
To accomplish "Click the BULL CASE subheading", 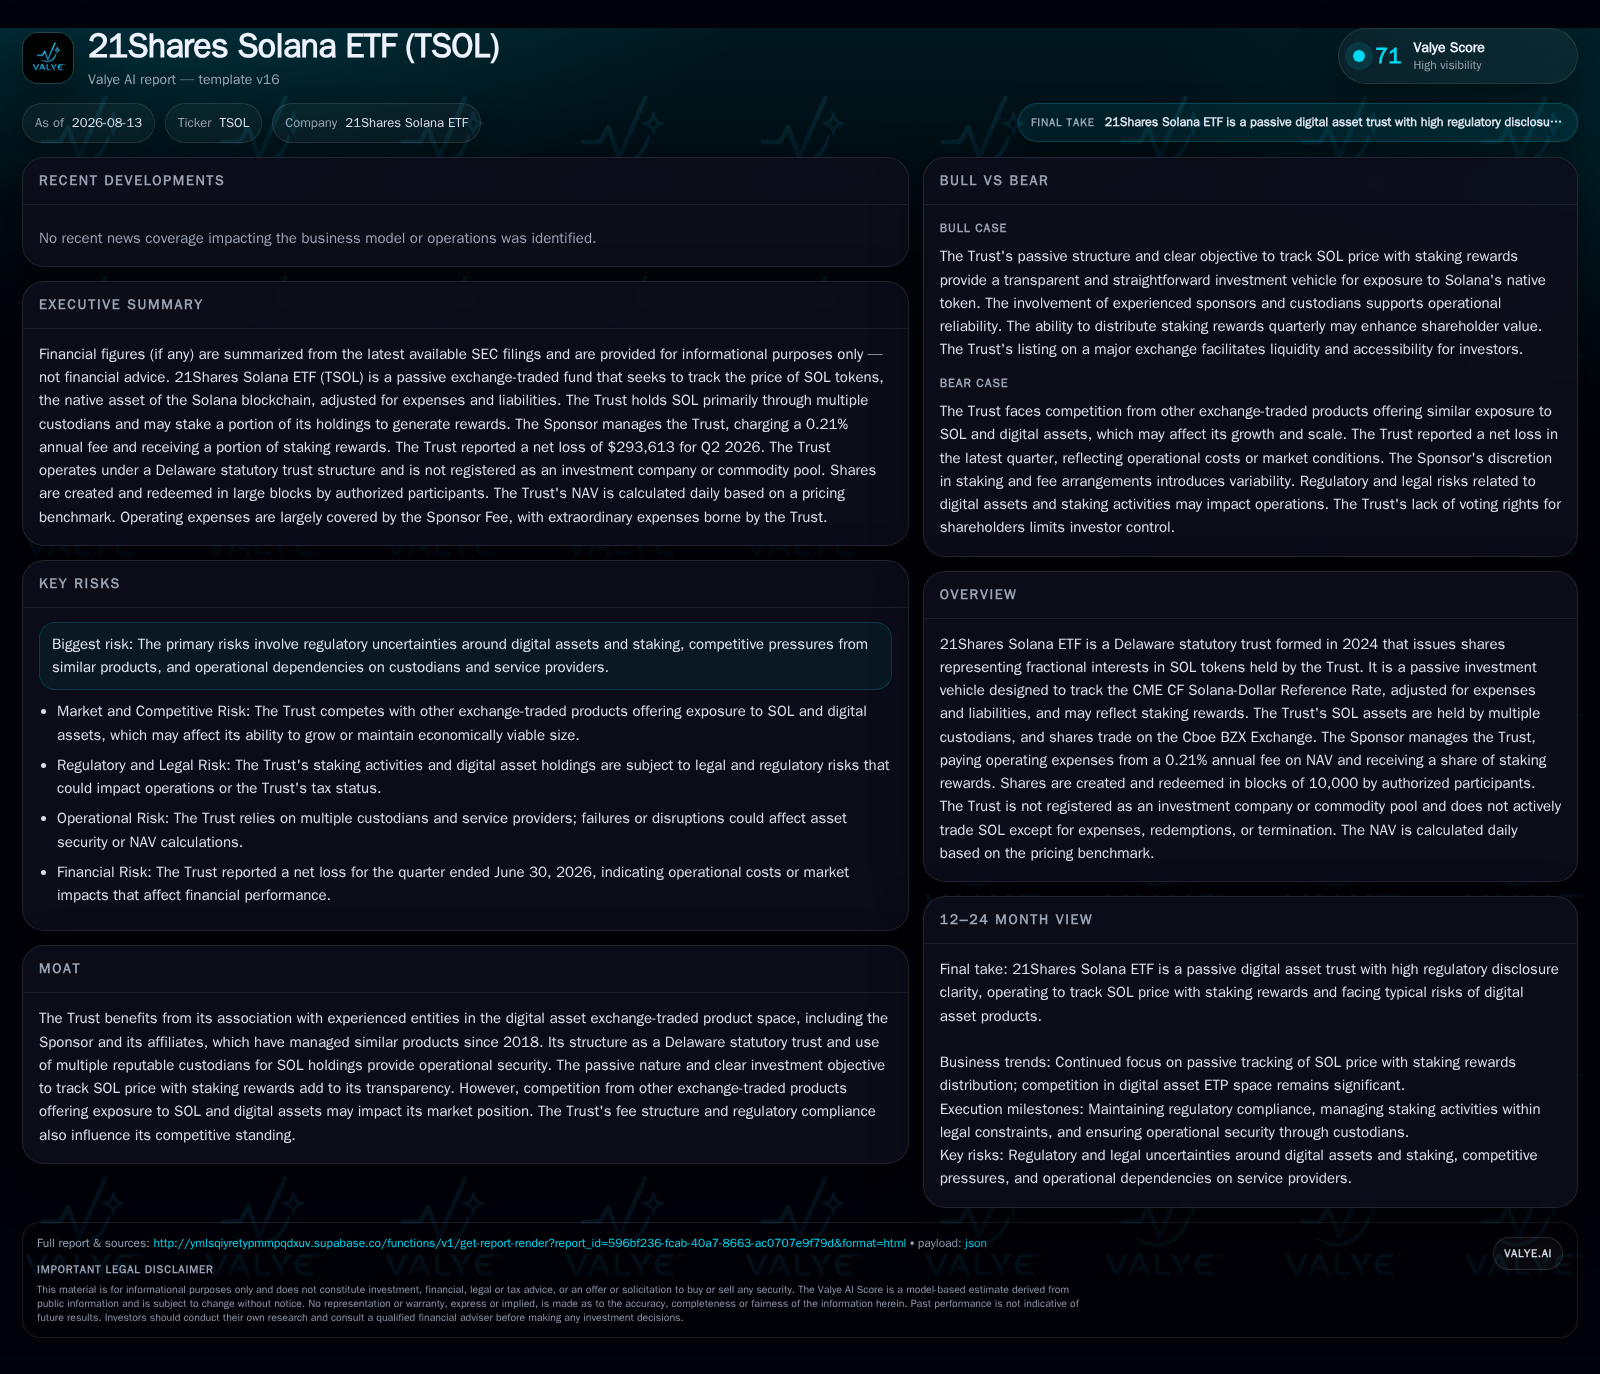I will [973, 229].
